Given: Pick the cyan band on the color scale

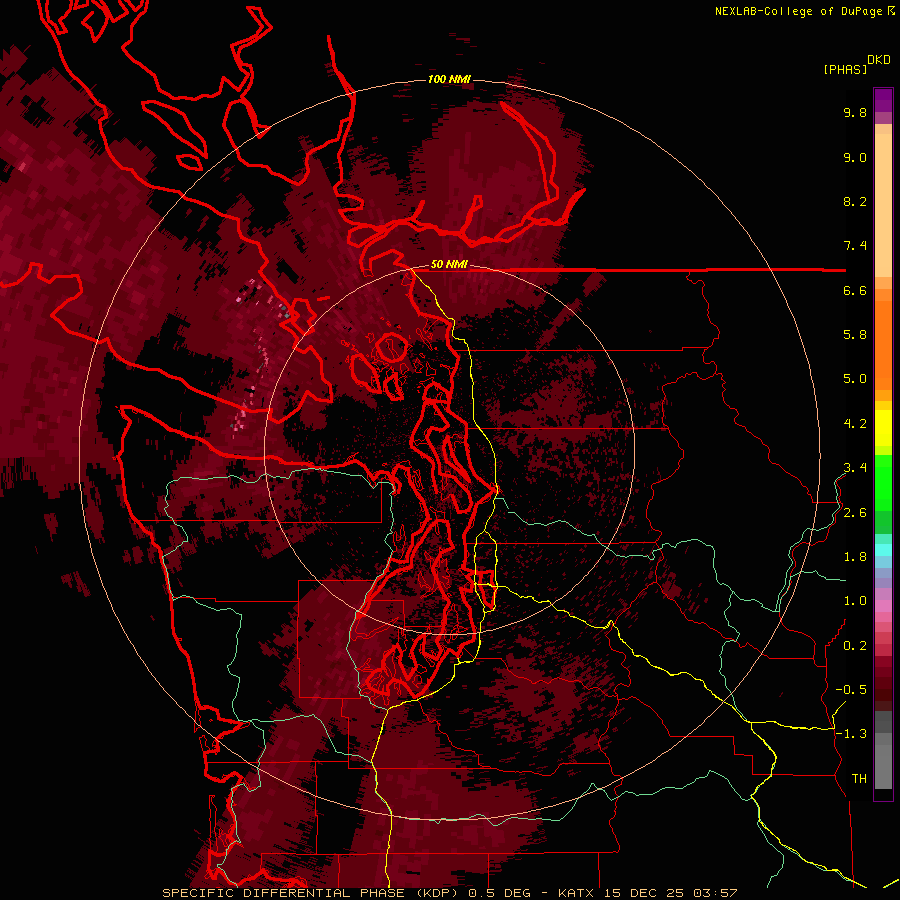Looking at the screenshot, I should pos(883,550).
